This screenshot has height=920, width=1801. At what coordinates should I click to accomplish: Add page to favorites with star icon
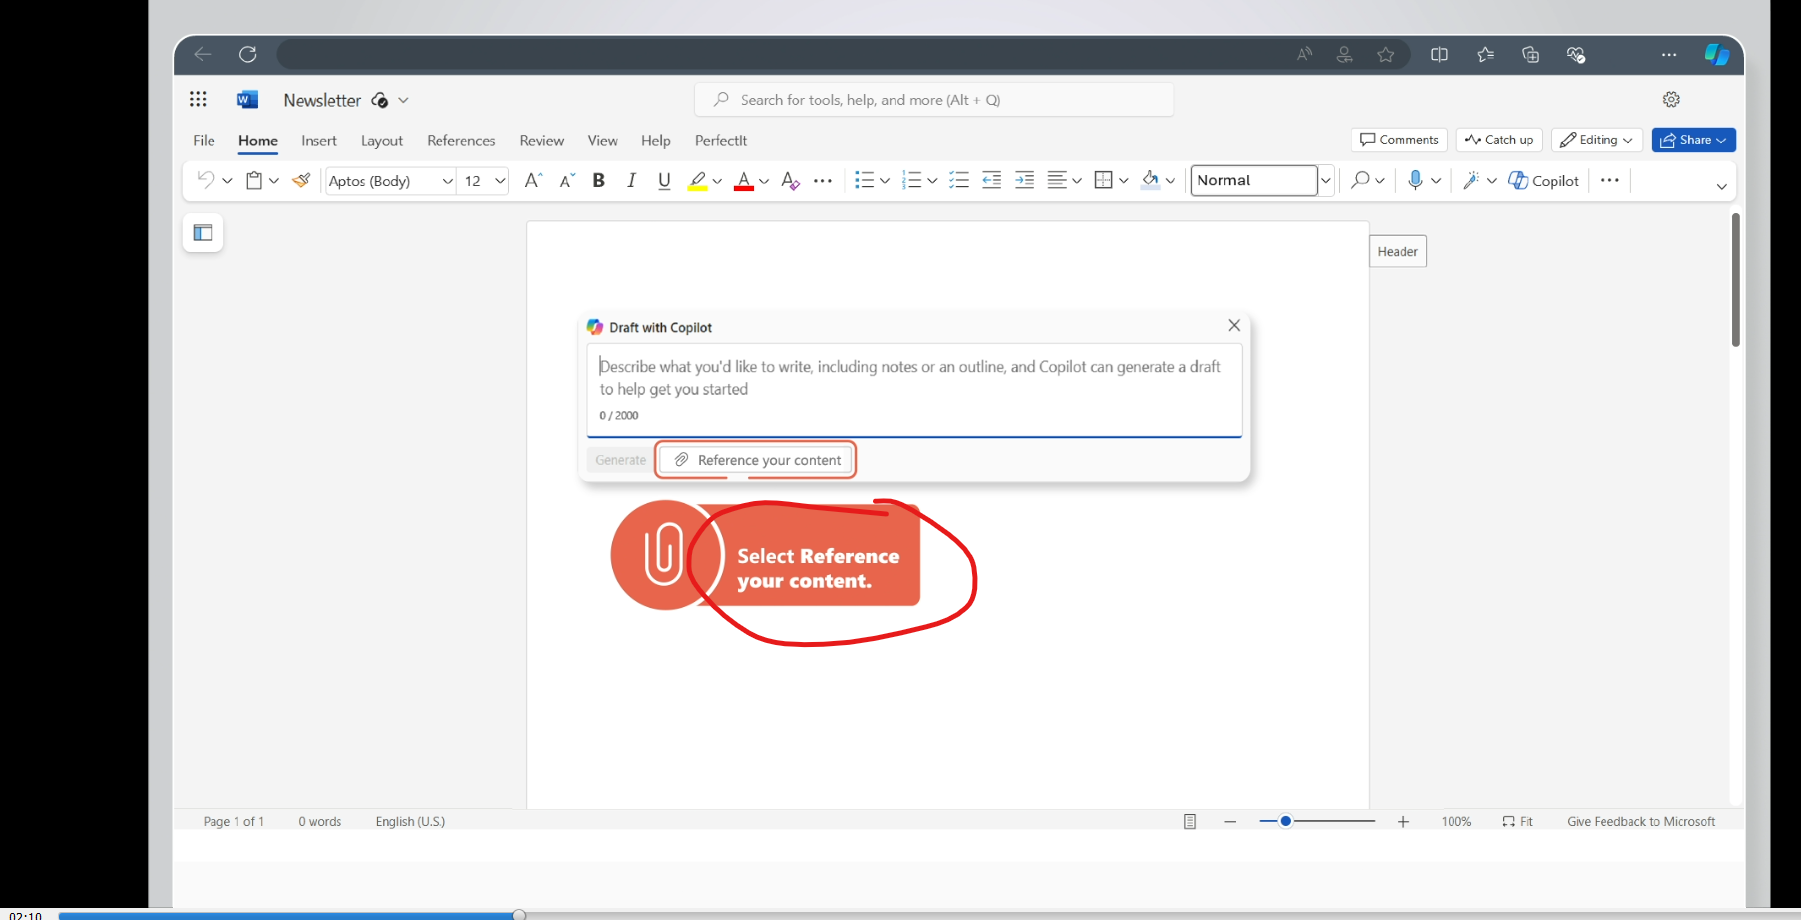(x=1385, y=55)
